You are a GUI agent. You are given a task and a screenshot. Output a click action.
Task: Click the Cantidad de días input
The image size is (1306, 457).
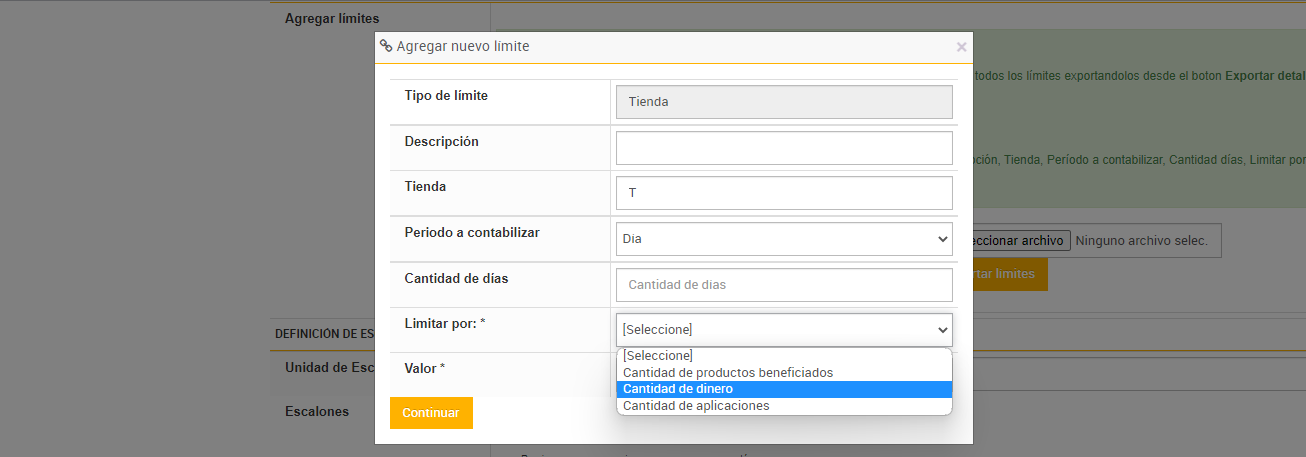pyautogui.click(x=784, y=285)
